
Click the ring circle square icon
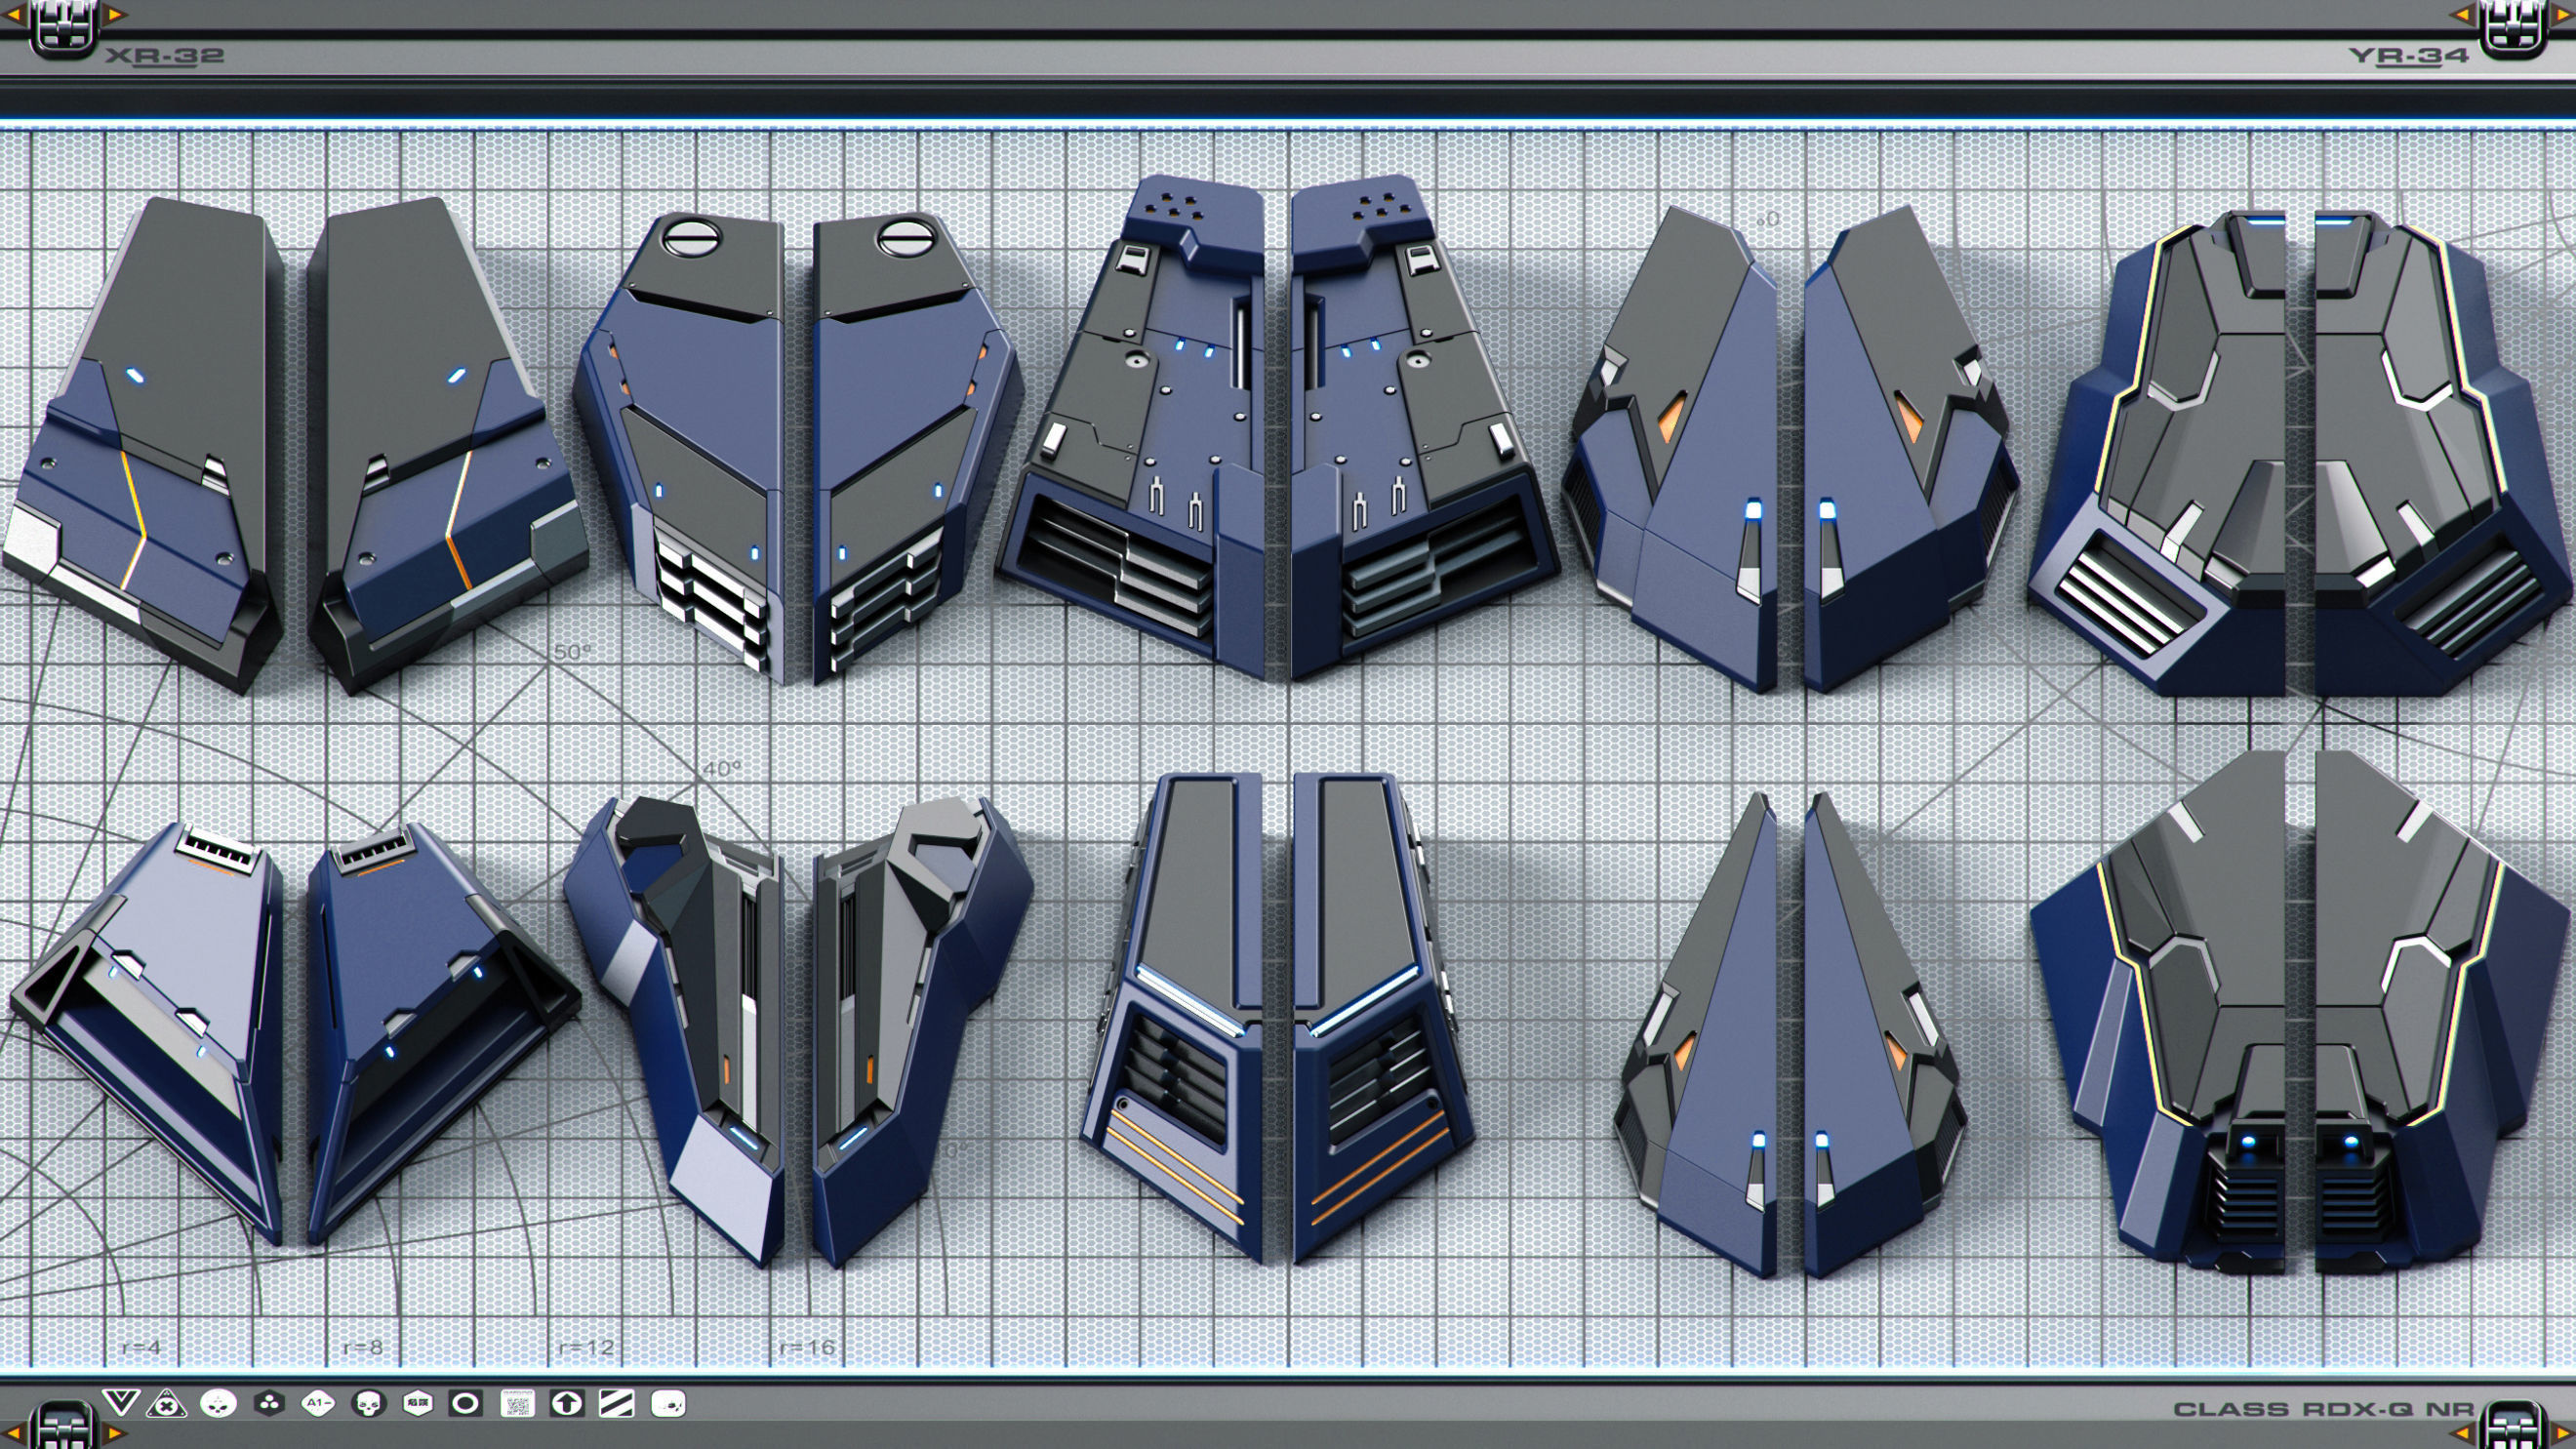[465, 1404]
